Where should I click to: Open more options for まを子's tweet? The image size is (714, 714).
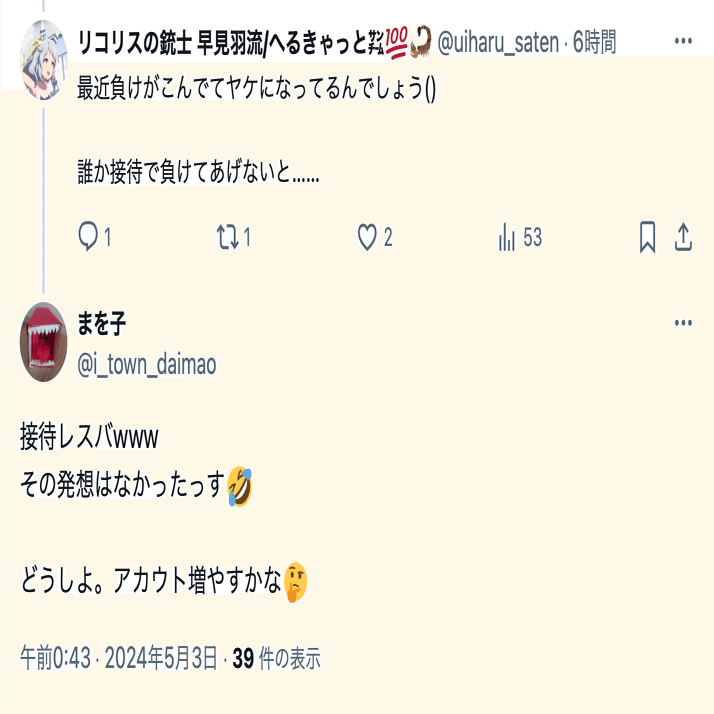(683, 323)
